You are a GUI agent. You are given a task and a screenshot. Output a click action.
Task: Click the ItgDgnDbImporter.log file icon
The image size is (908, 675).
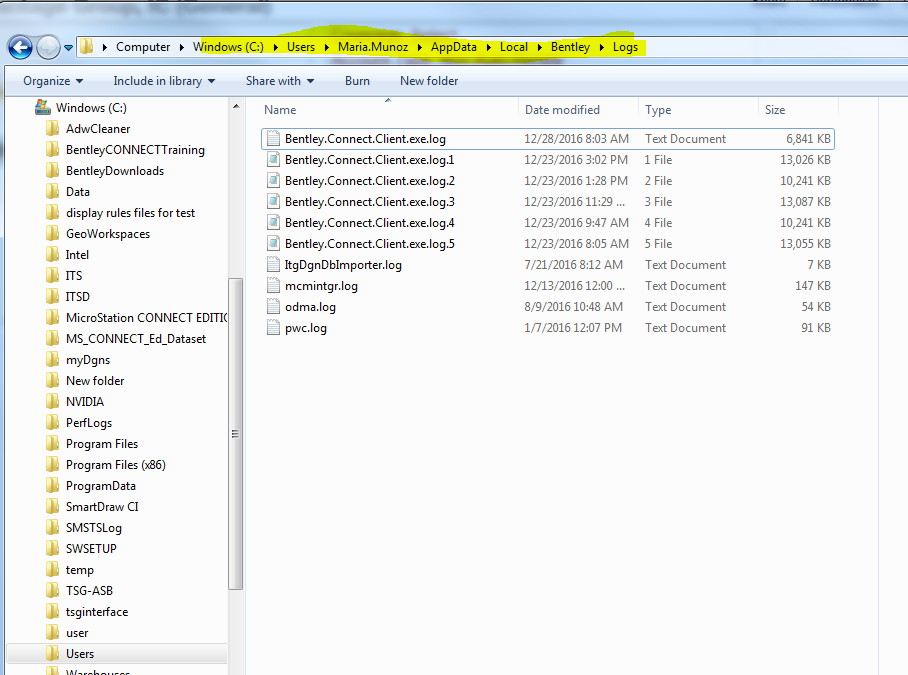click(273, 265)
